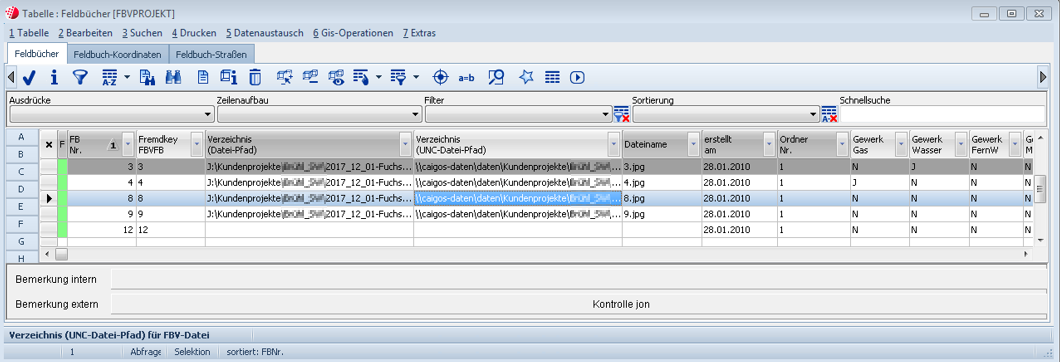Select row marker for FB Nr. 4
Viewport: 1060px width, 362px height.
coord(49,183)
